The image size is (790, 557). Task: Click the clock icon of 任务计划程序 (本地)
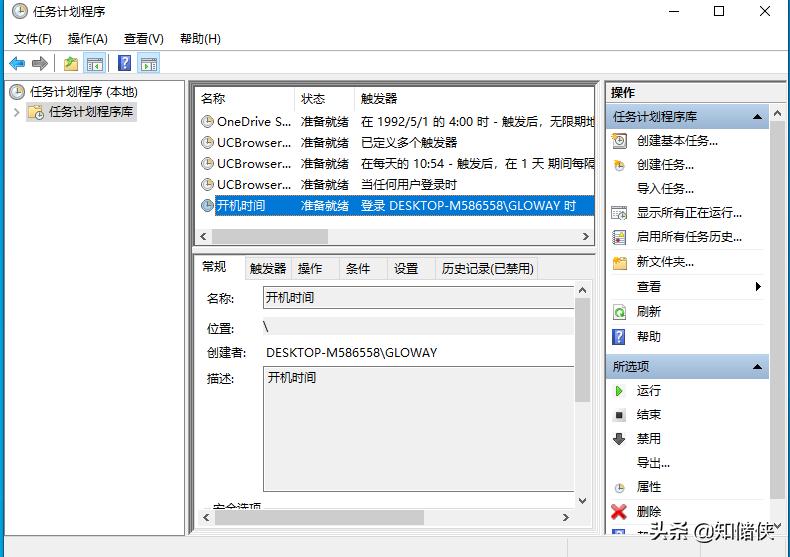pyautogui.click(x=17, y=92)
